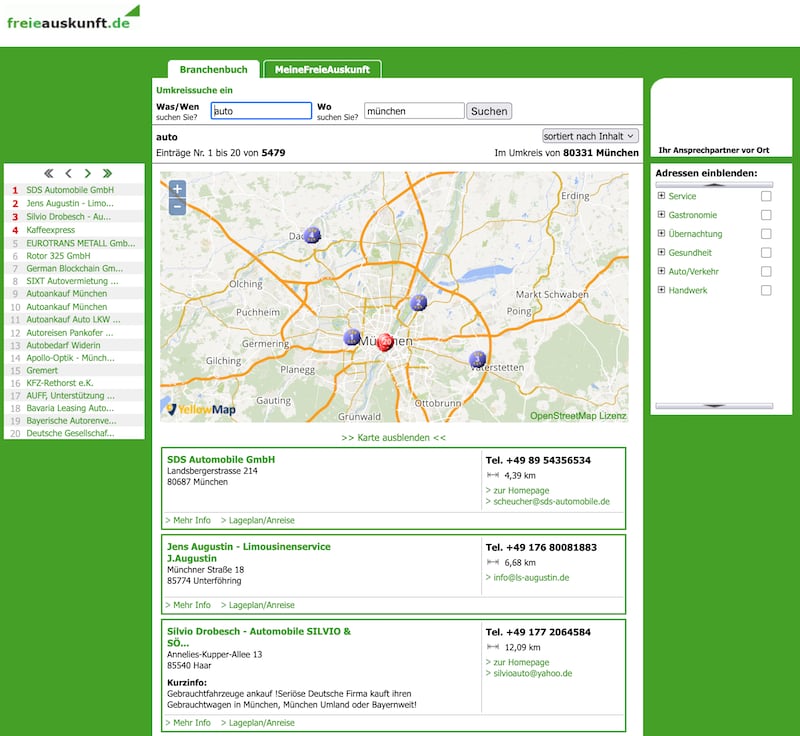Click the 'Karte ausblenden' link
800x736 pixels.
pos(393,438)
